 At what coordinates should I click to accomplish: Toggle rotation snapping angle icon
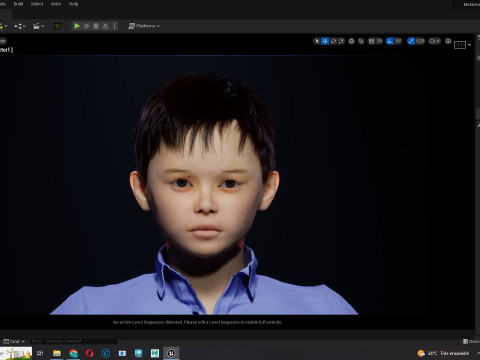pos(390,41)
